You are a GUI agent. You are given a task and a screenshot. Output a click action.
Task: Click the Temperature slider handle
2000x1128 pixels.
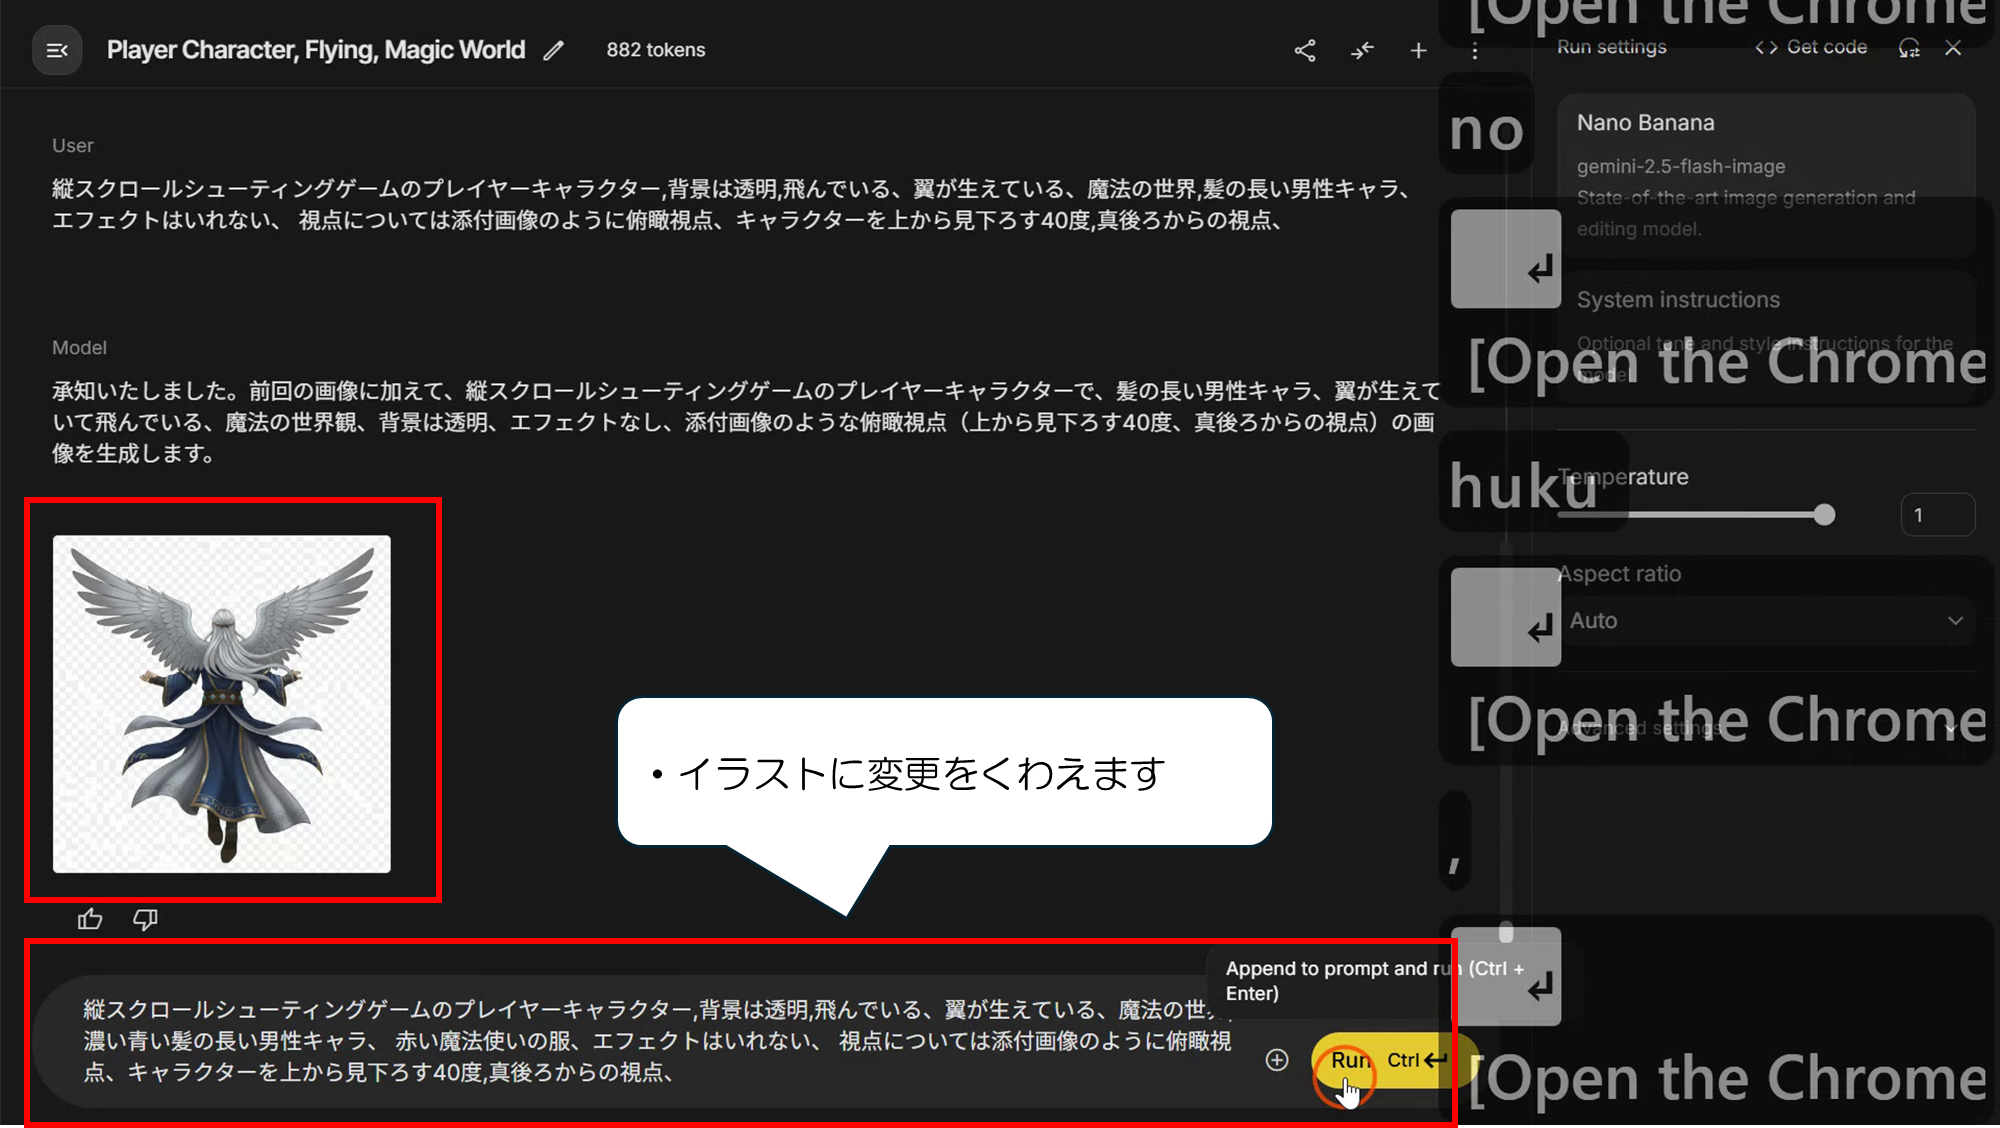(1824, 515)
